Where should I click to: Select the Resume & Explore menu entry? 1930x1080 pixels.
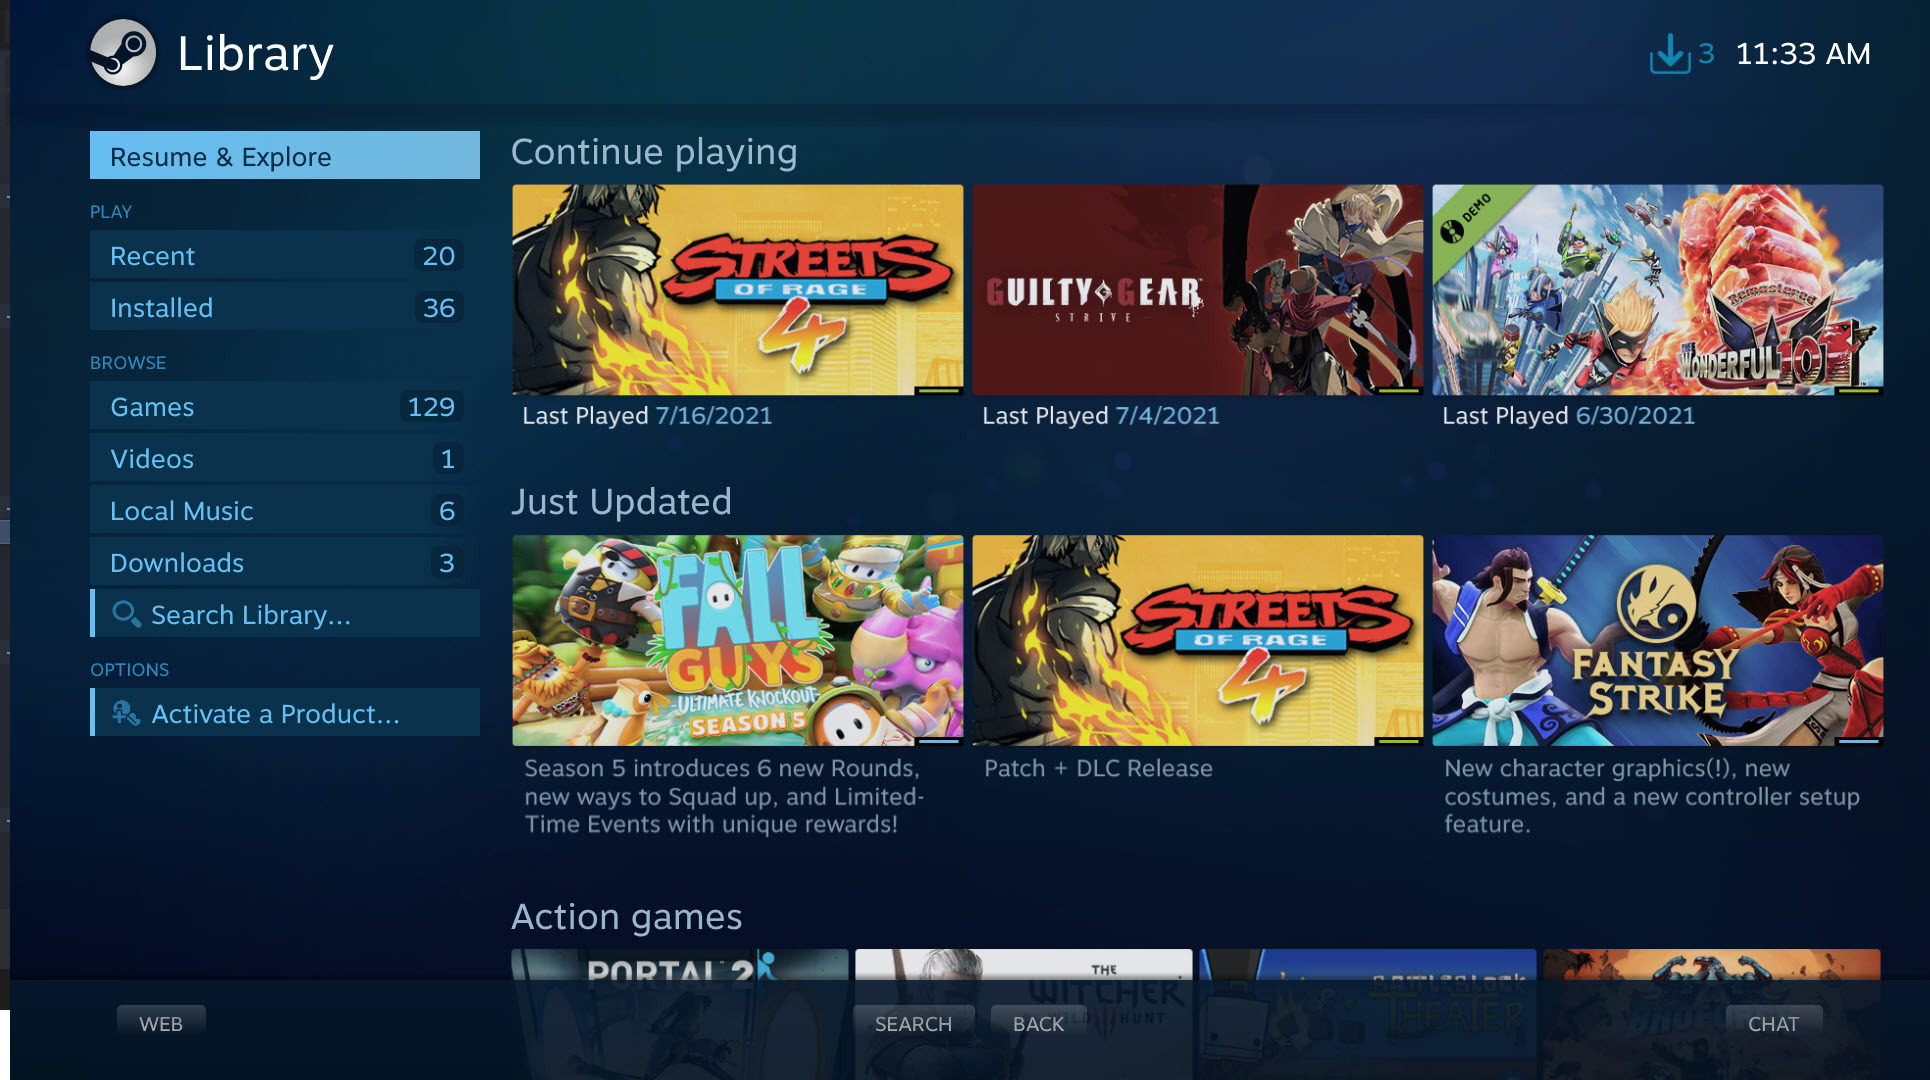pyautogui.click(x=285, y=155)
